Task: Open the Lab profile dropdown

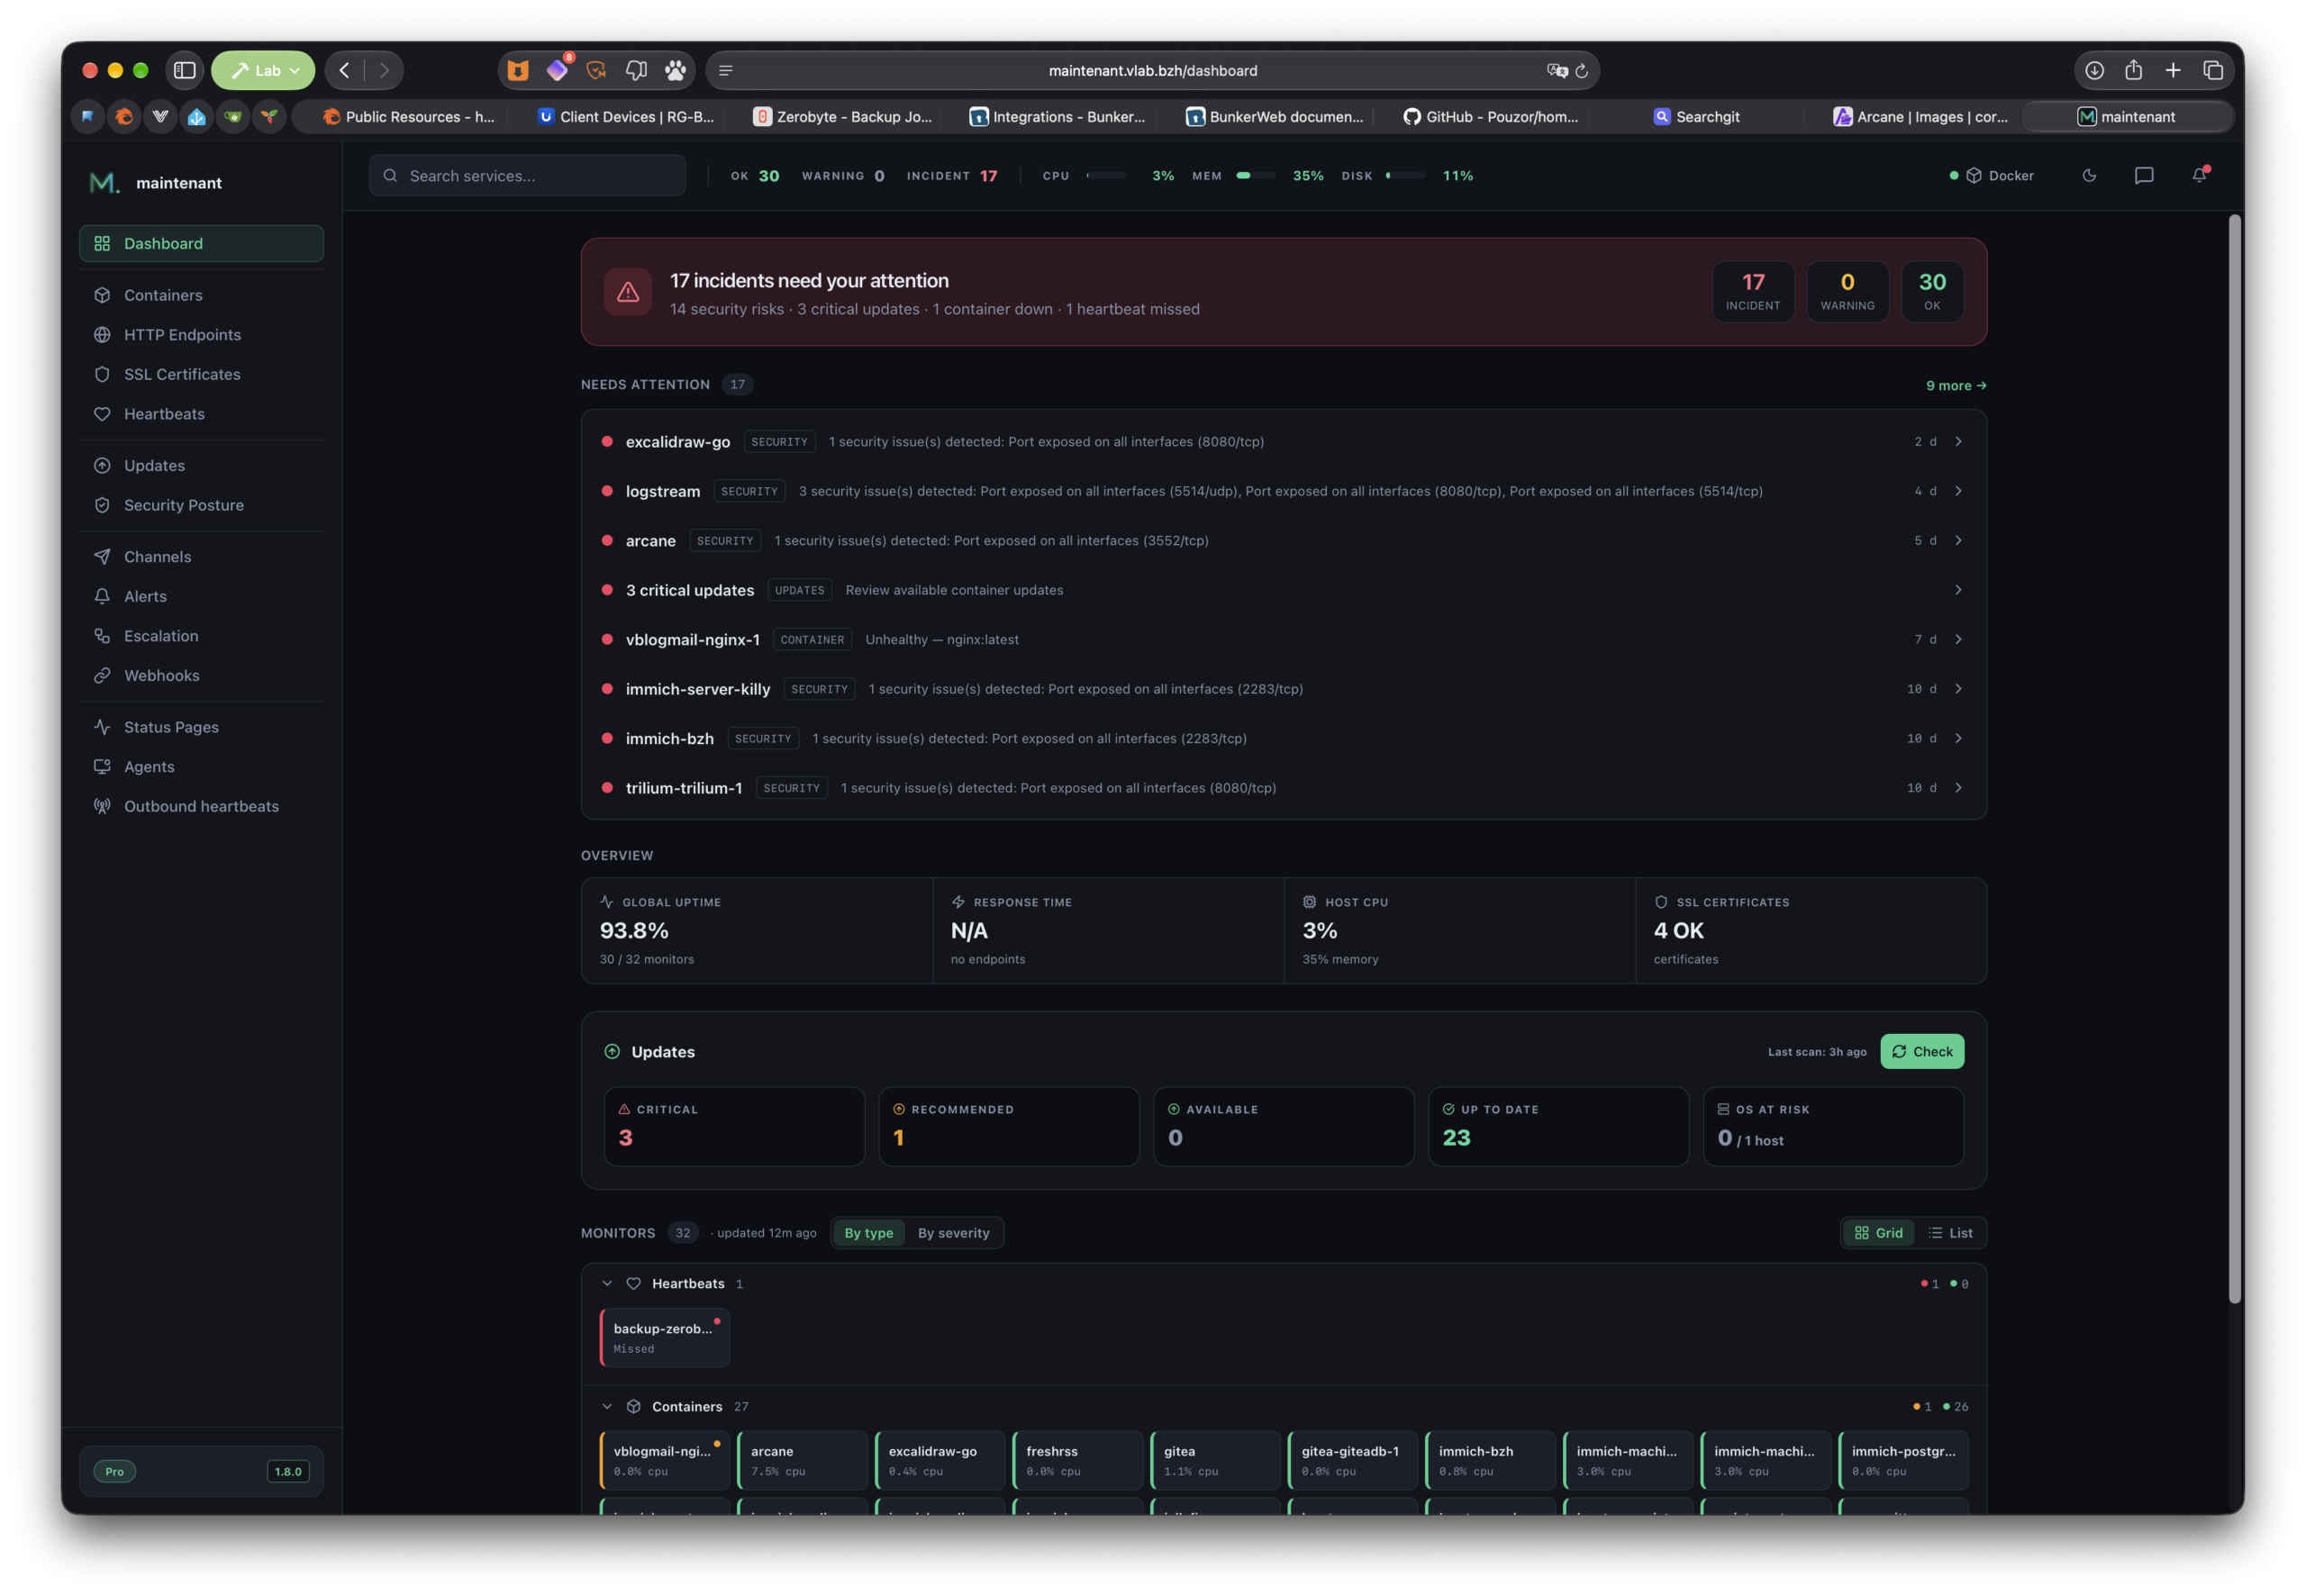Action: [263, 70]
